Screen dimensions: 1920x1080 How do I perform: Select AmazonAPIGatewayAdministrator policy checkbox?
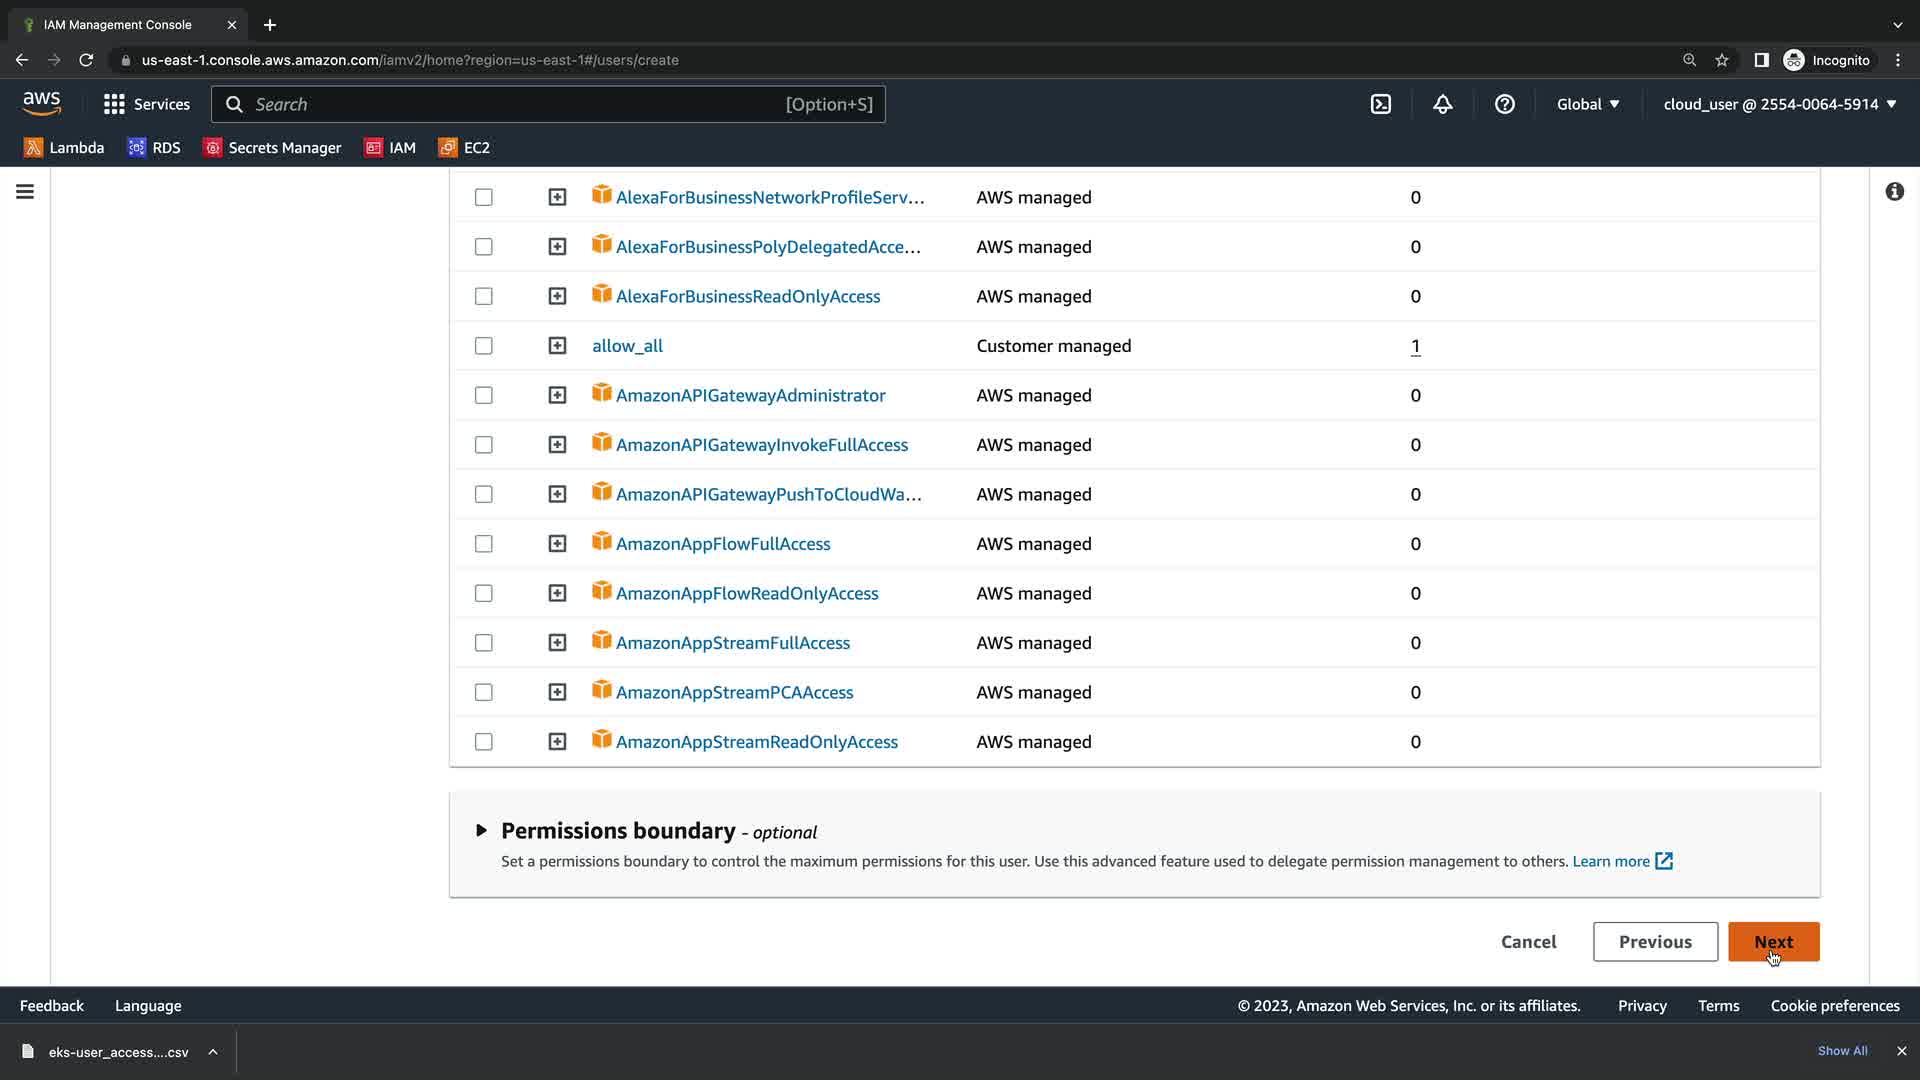[484, 395]
